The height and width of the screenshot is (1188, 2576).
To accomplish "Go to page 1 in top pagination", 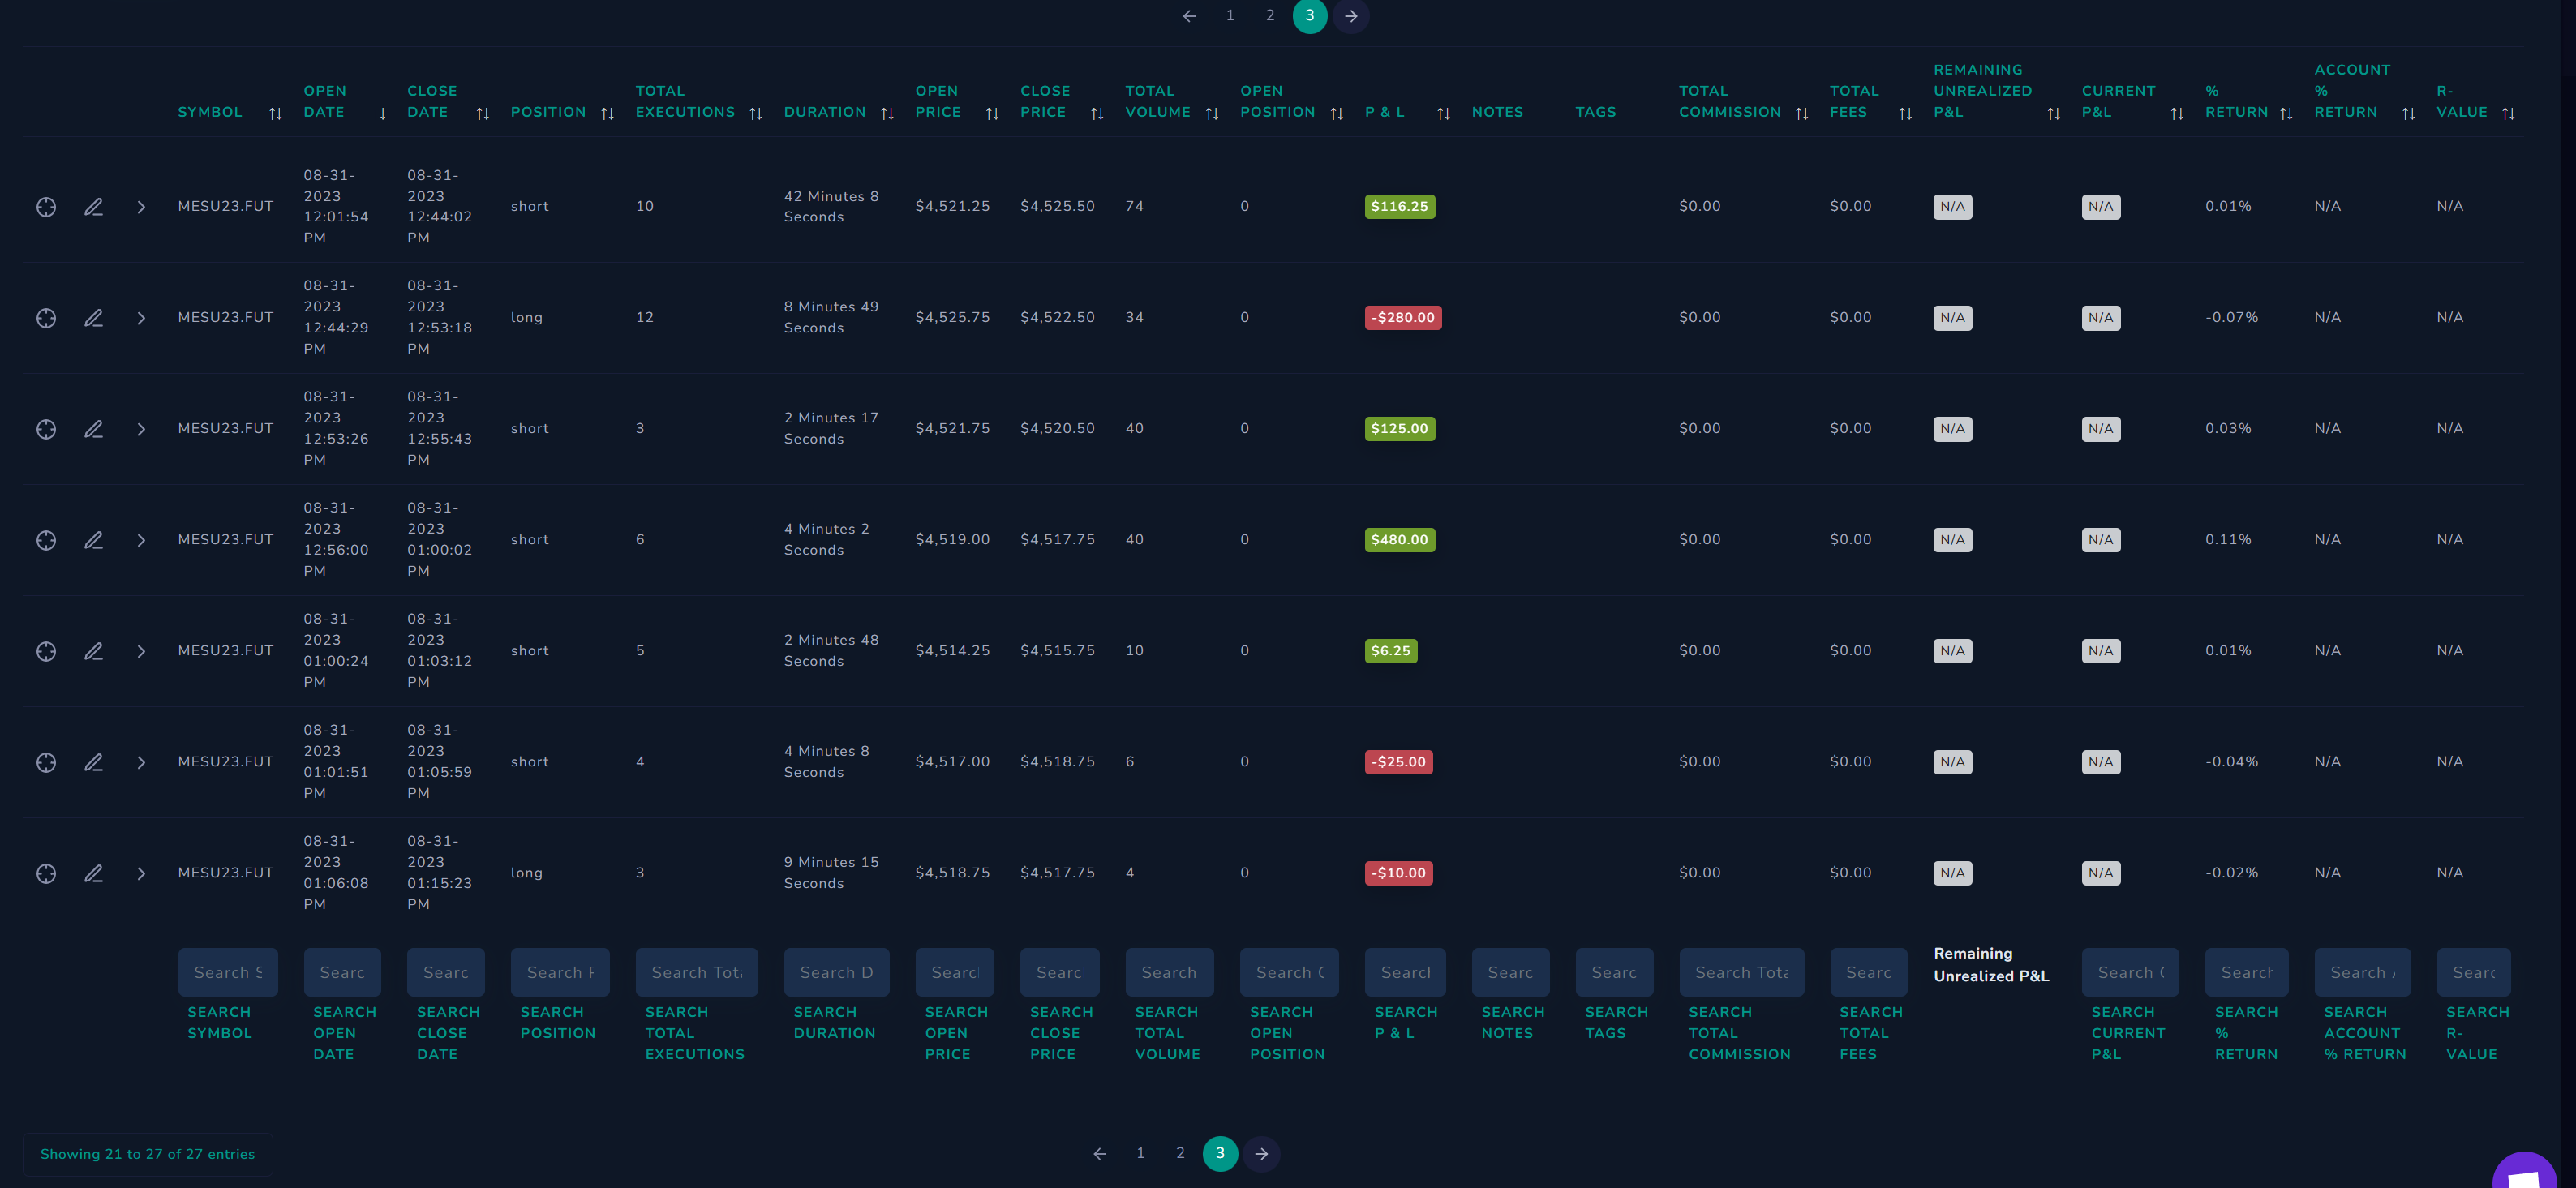I will pos(1230,16).
